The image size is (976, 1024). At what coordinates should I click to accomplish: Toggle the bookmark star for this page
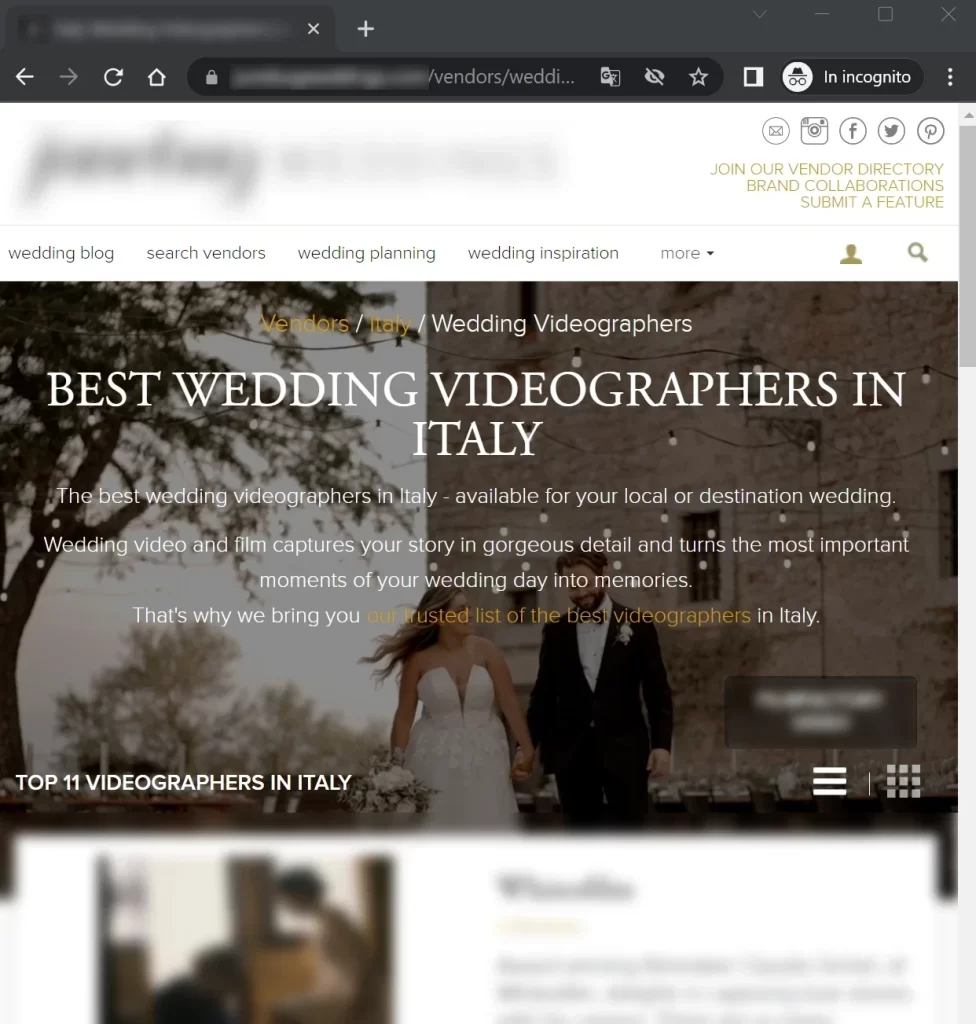point(699,76)
